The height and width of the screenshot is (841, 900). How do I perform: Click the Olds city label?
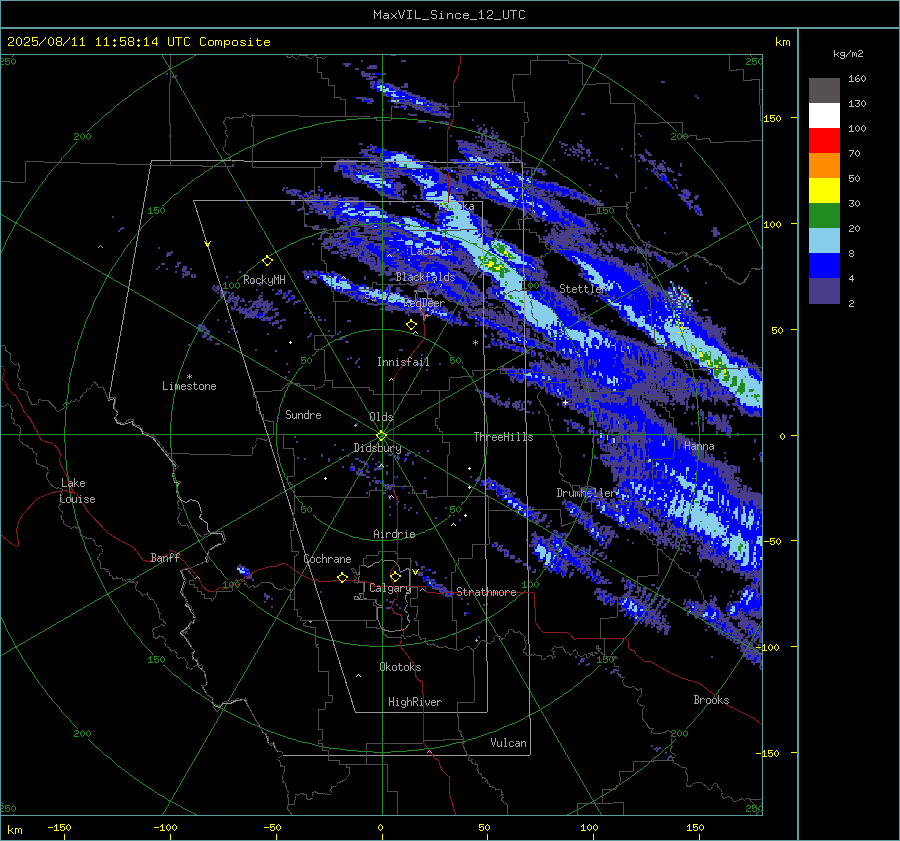381,417
